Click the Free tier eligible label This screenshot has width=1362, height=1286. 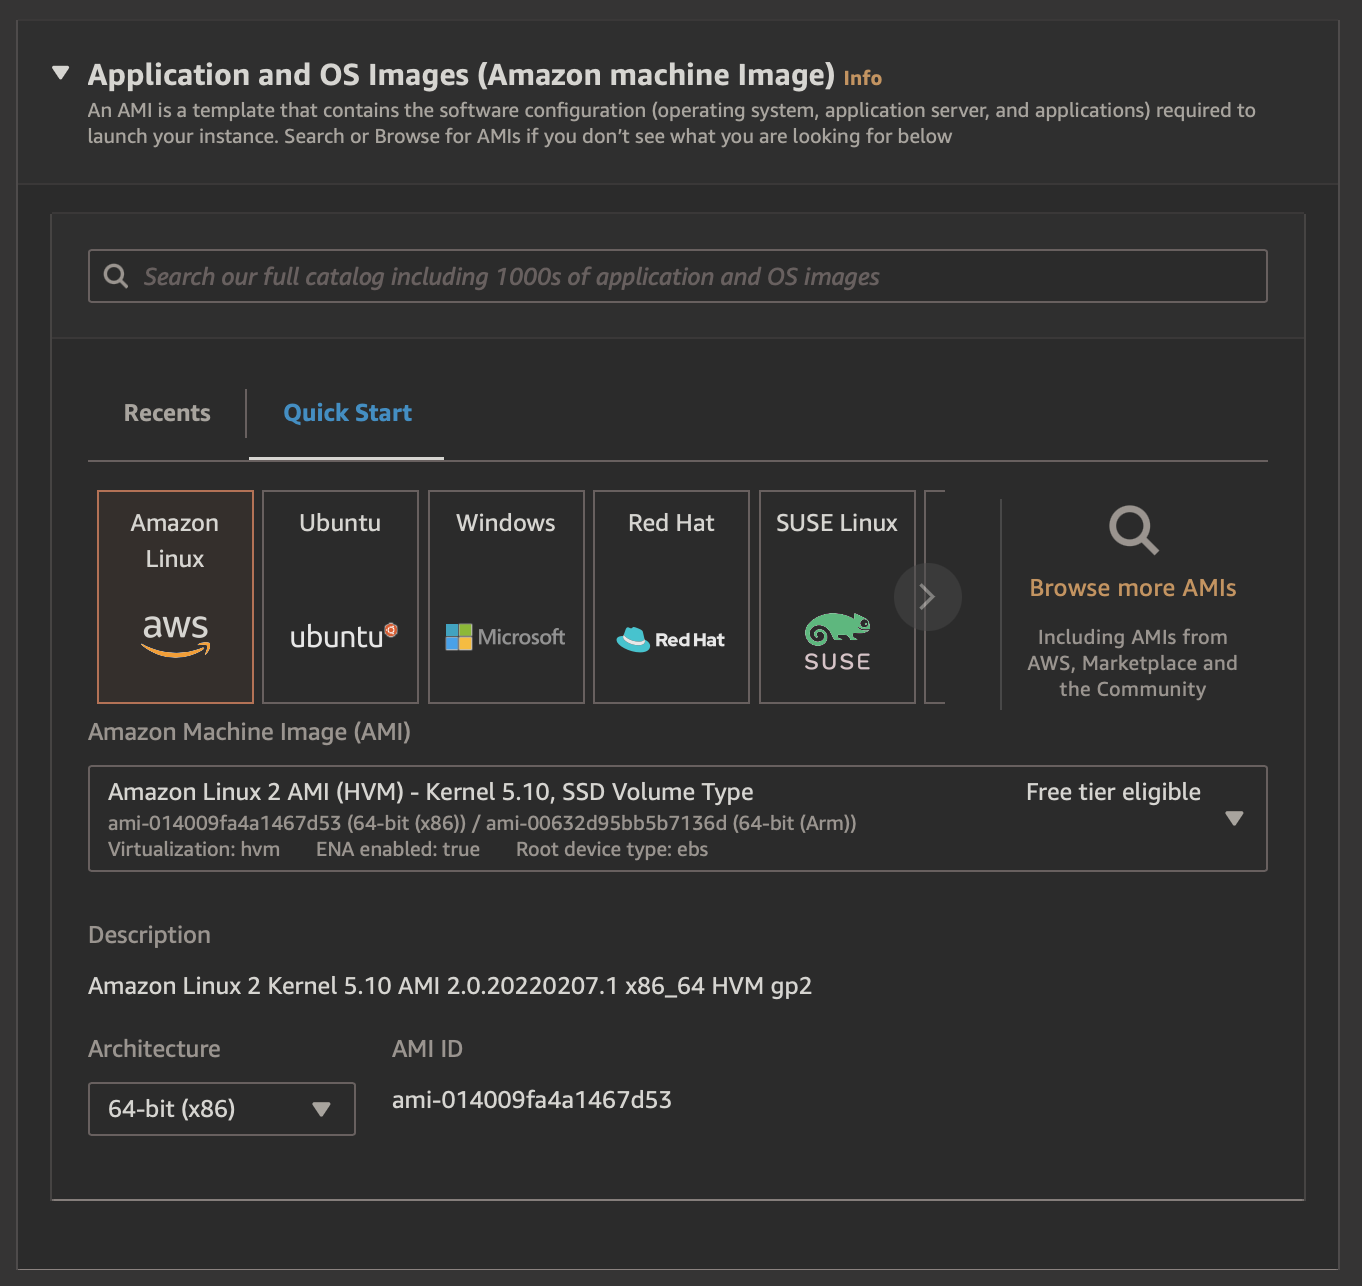pos(1113,792)
